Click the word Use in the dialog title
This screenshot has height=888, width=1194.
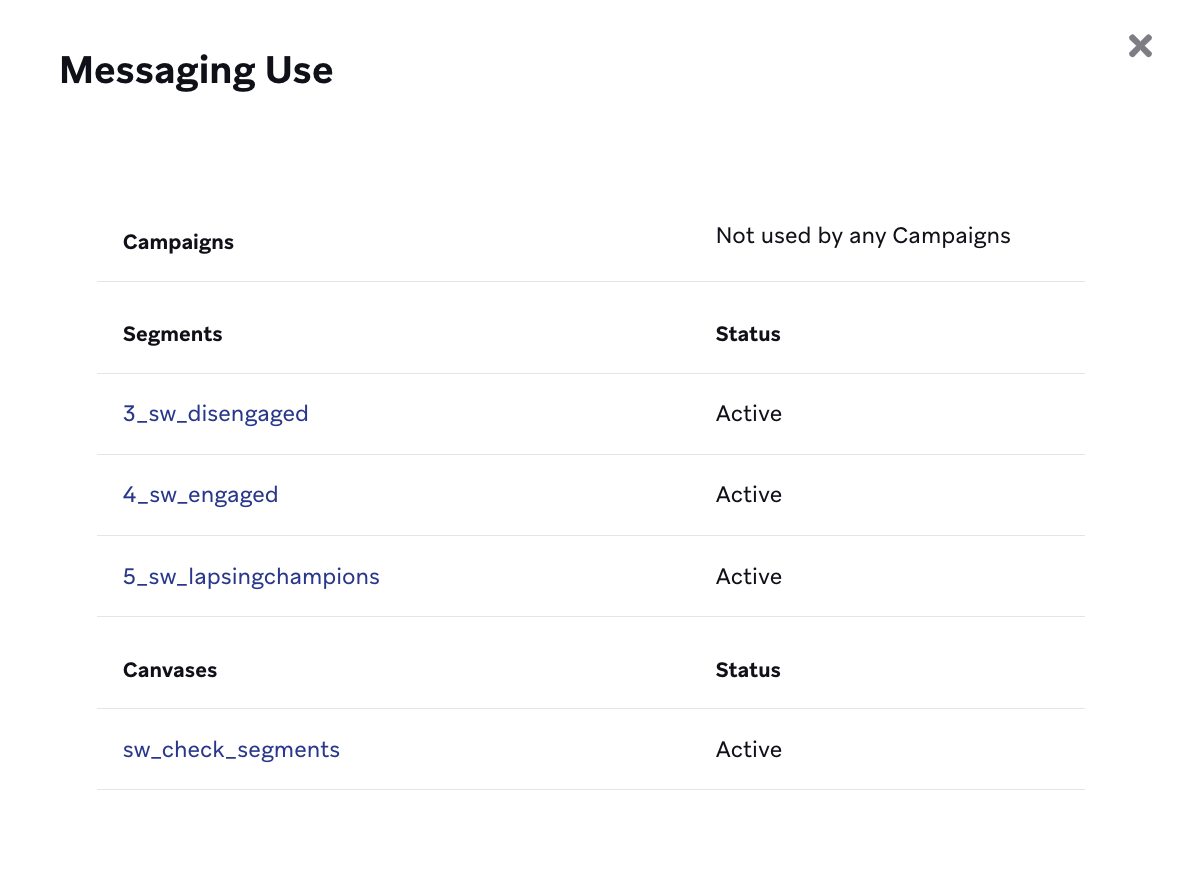295,71
